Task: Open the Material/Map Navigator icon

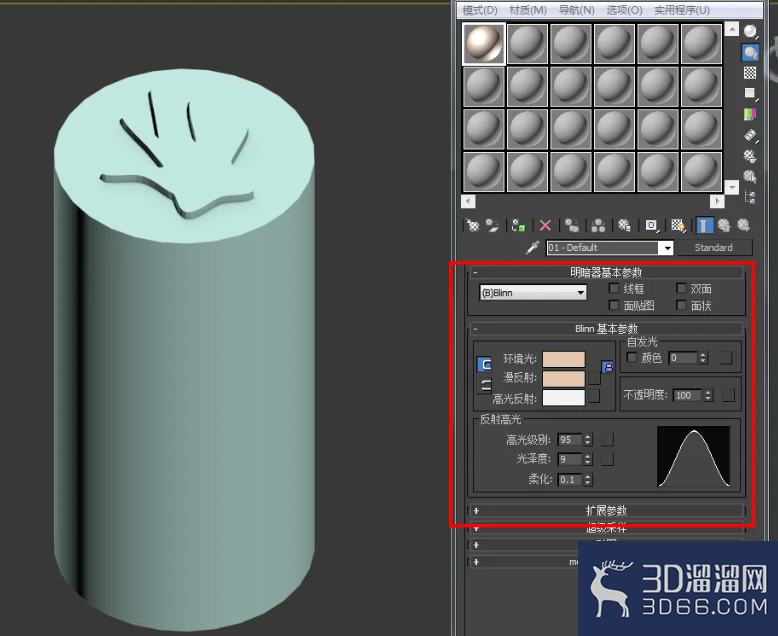Action: pyautogui.click(x=750, y=197)
